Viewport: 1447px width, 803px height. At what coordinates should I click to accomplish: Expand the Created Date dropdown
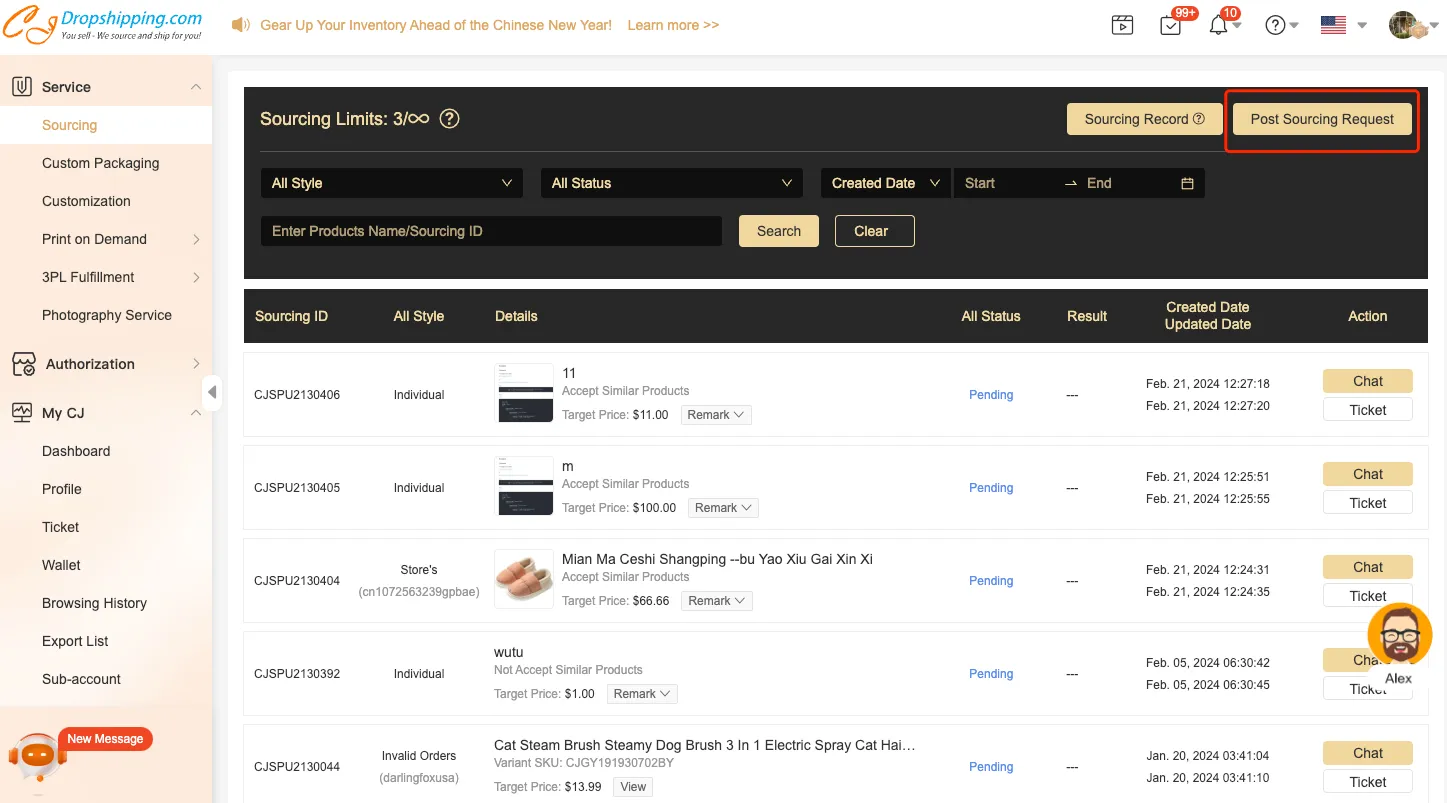click(x=885, y=183)
